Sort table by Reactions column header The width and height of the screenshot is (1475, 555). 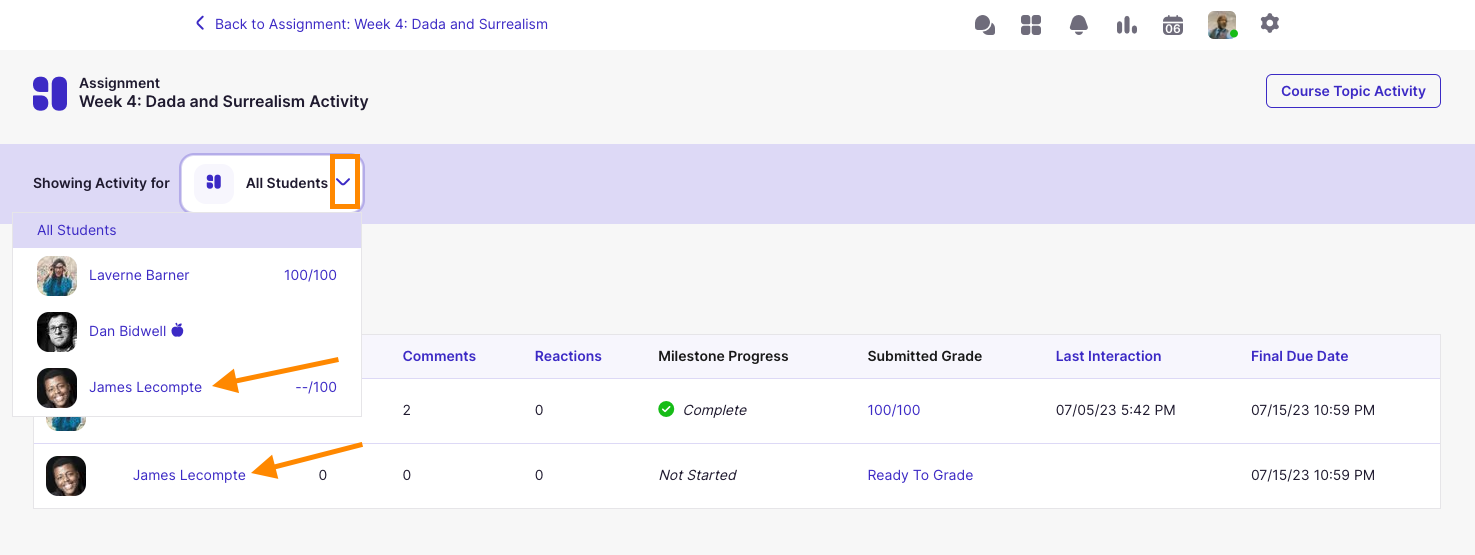tap(568, 356)
